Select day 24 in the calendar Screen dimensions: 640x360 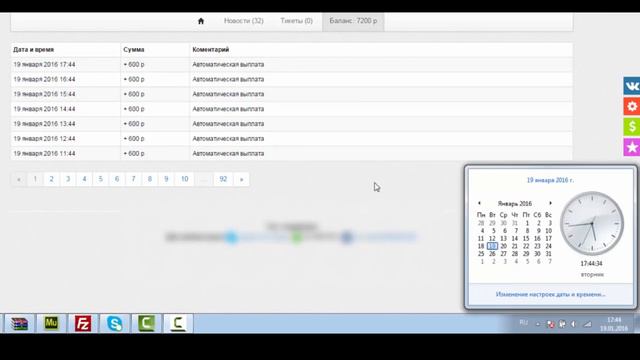549,246
